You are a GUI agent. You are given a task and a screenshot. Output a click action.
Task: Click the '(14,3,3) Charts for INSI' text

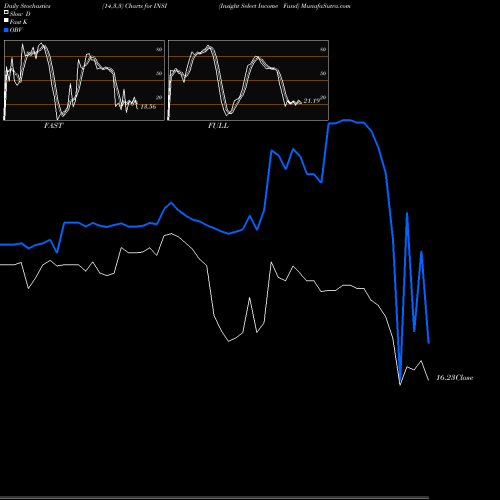click(135, 6)
